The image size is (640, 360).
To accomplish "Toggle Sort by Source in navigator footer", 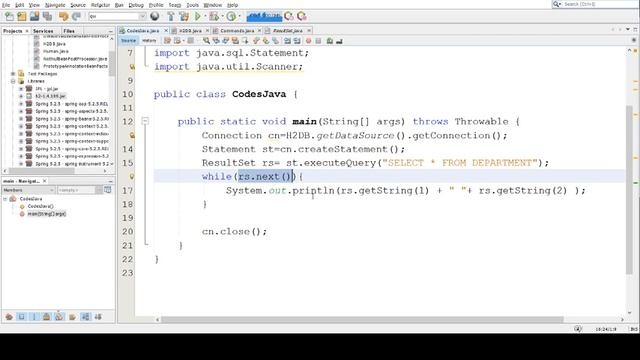I will click(98, 317).
